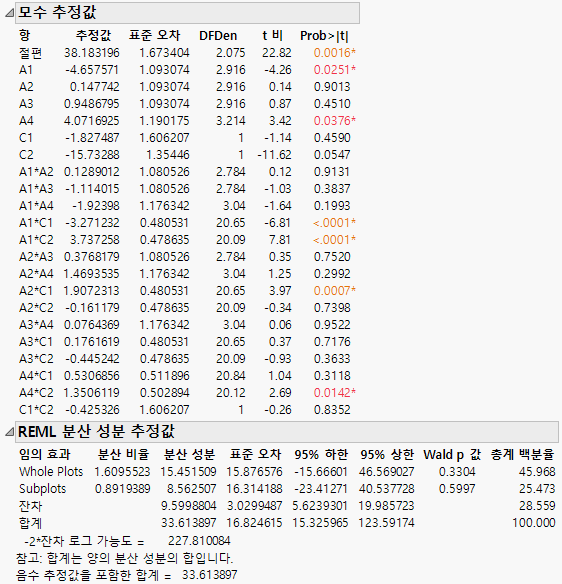Click the DFDen value 2.075

click(231, 53)
